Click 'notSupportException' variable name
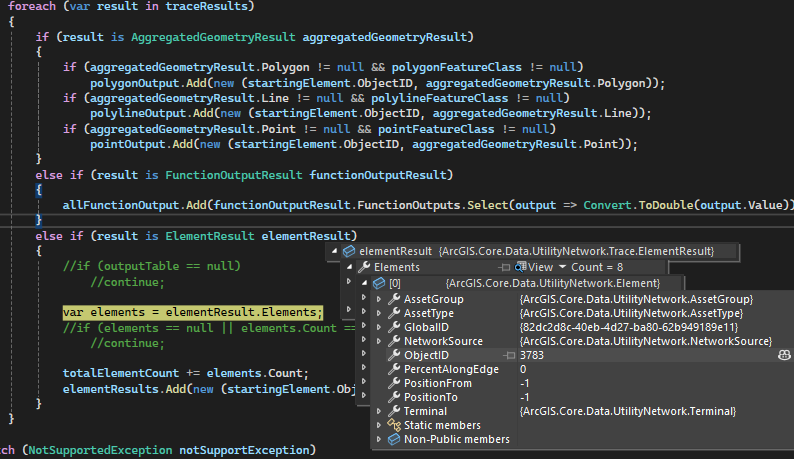Viewport: 794px width, 459px height. (244, 450)
